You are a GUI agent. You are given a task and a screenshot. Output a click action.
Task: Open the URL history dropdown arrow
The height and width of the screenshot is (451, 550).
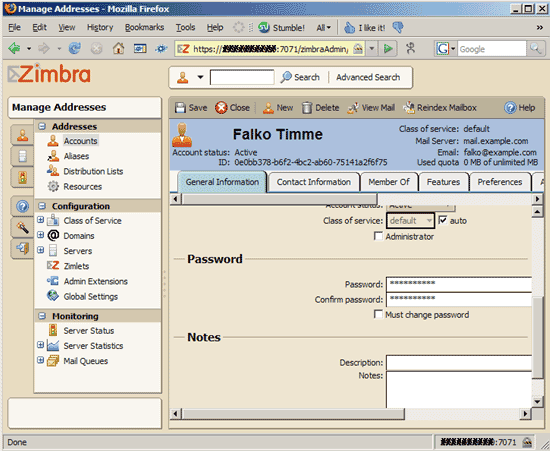(372, 49)
